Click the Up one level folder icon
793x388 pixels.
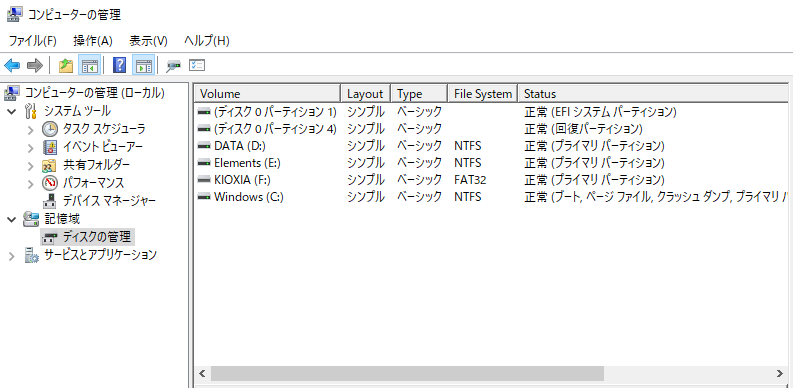click(x=66, y=65)
